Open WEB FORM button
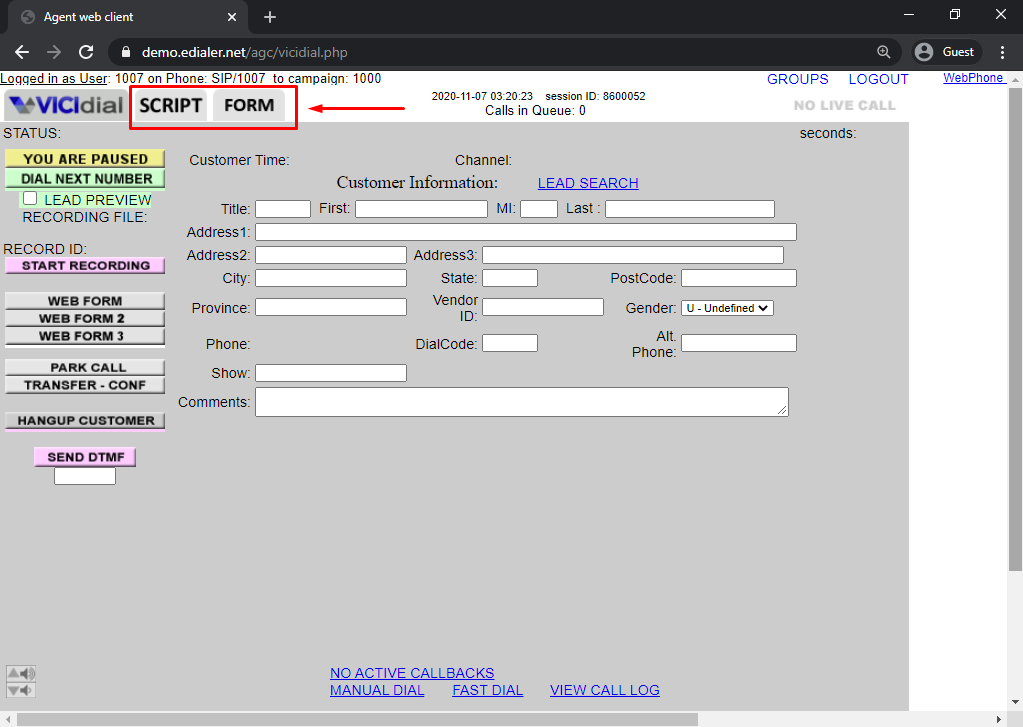Viewport: 1023px width, 727px height. point(85,301)
